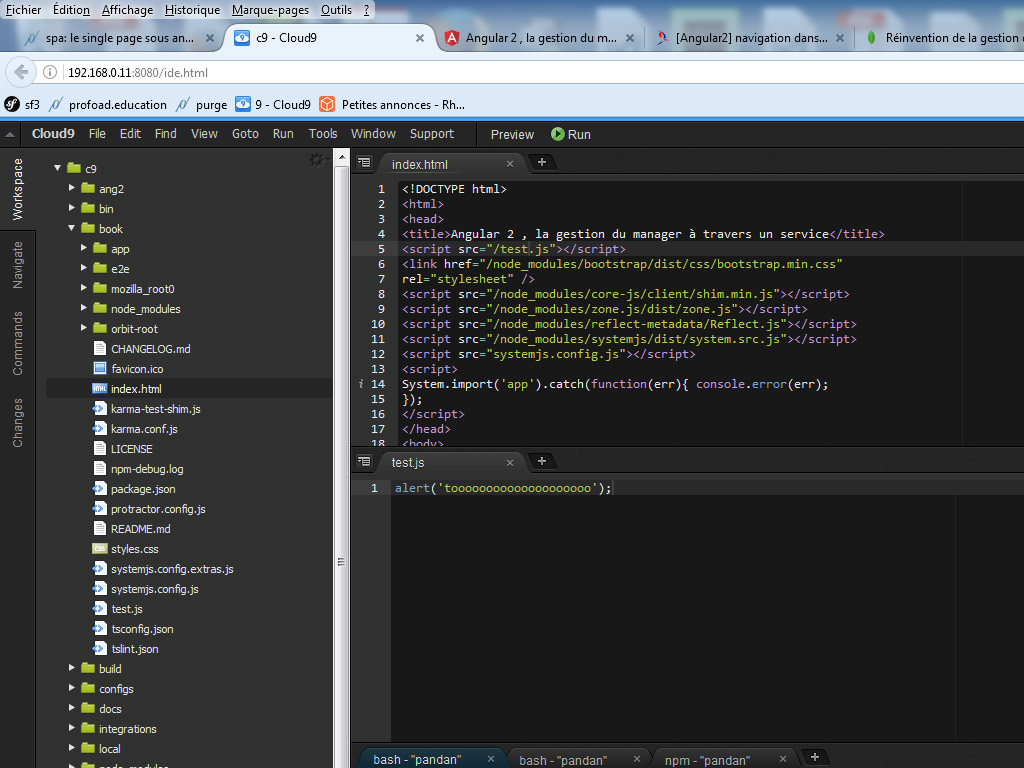Open the 9 - Cloud9 bookmark

pos(273,104)
